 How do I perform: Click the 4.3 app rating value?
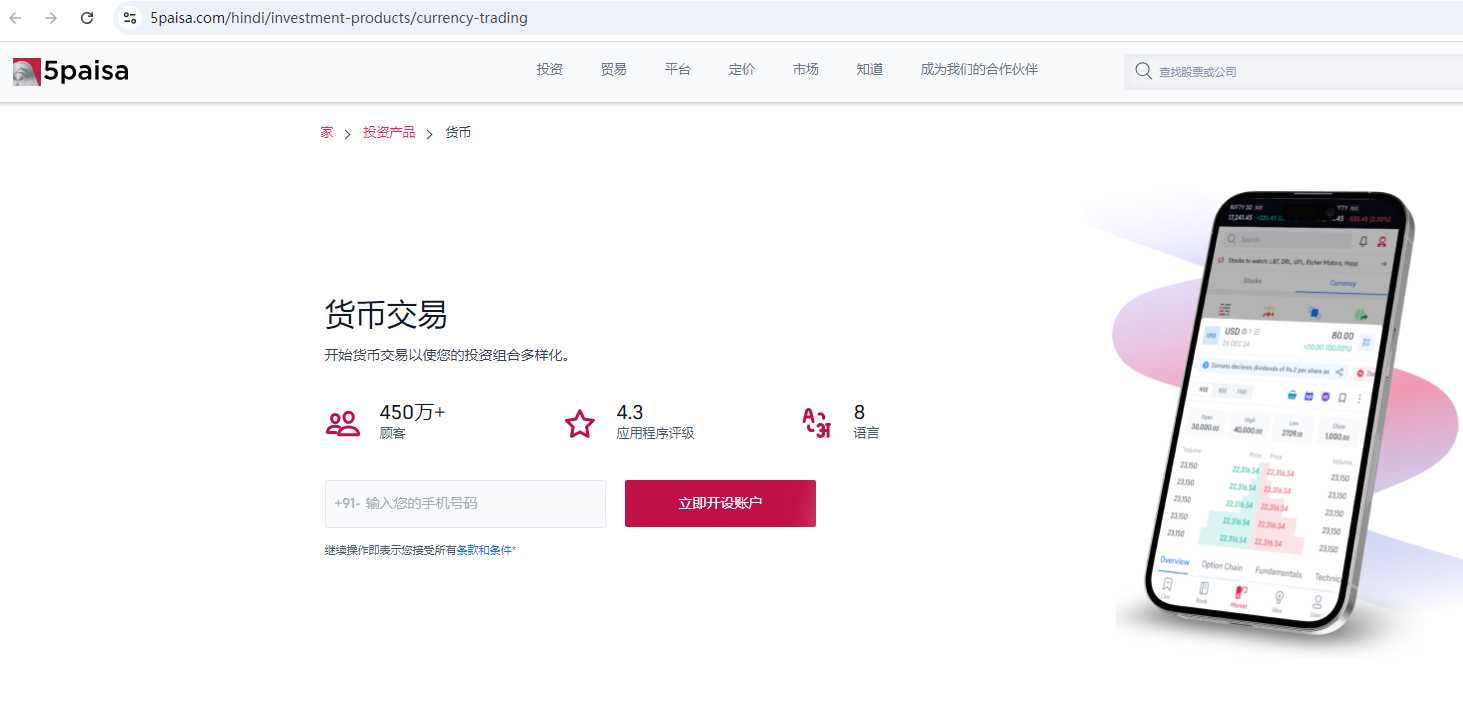click(630, 412)
